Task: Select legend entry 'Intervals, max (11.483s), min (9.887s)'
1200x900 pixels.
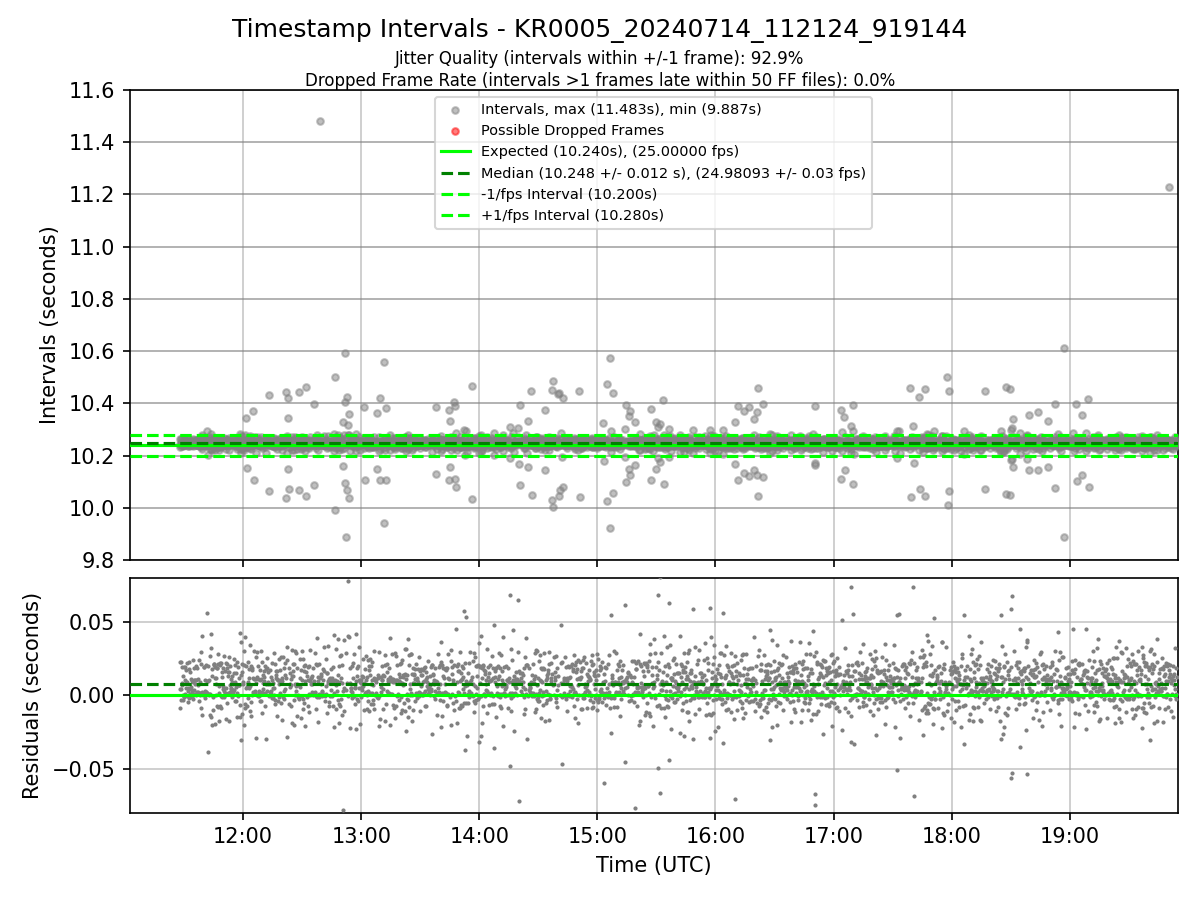Action: pyautogui.click(x=621, y=109)
